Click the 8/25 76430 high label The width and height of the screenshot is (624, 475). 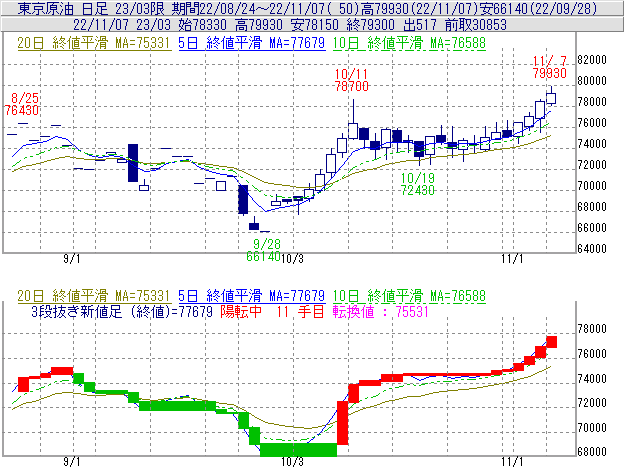(22, 104)
